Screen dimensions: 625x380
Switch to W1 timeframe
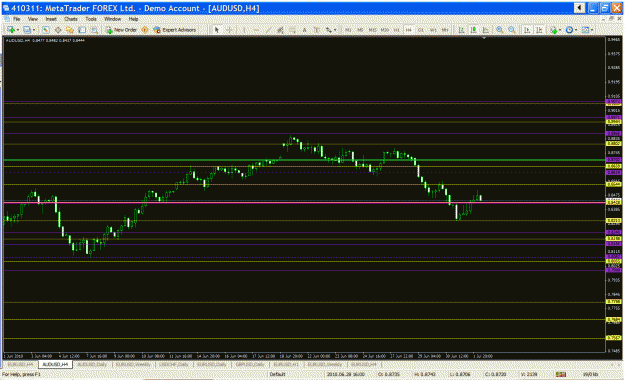point(433,30)
